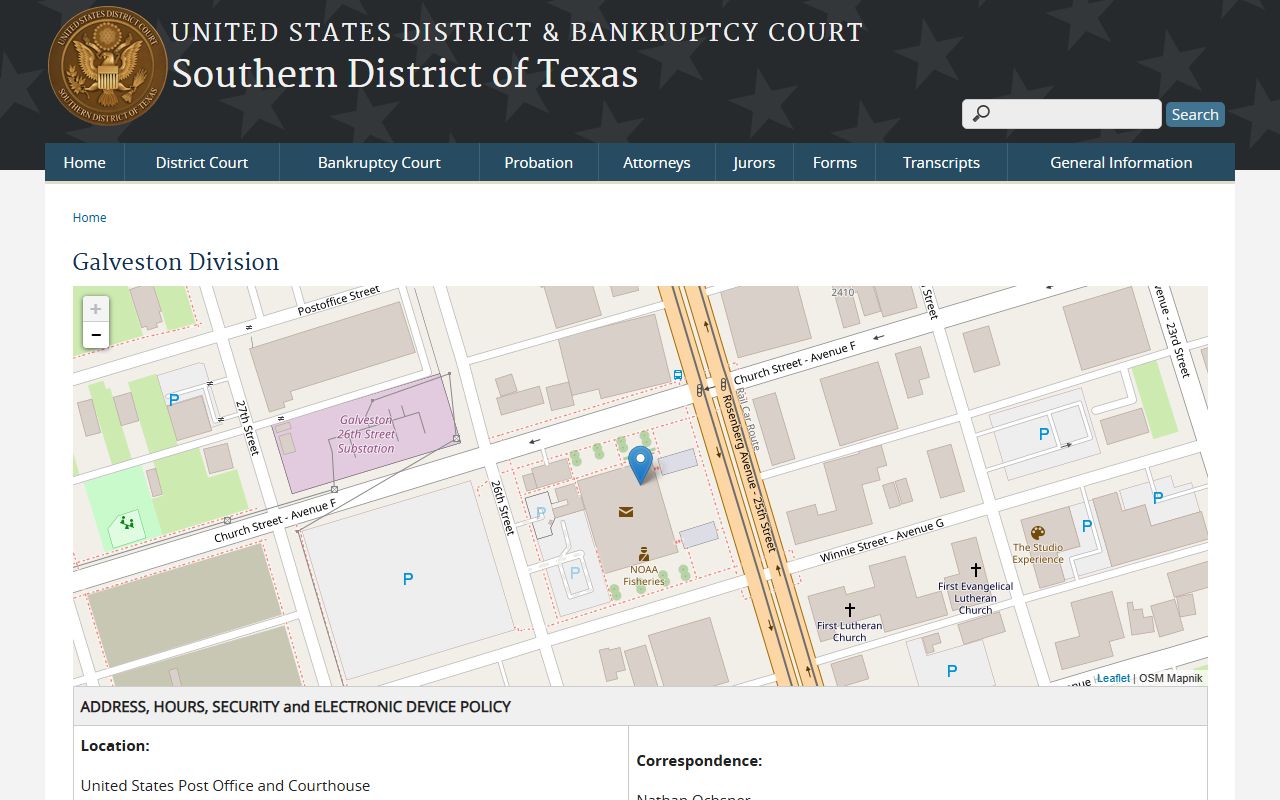Click the green playground icon on the map
1280x800 pixels.
click(x=127, y=522)
